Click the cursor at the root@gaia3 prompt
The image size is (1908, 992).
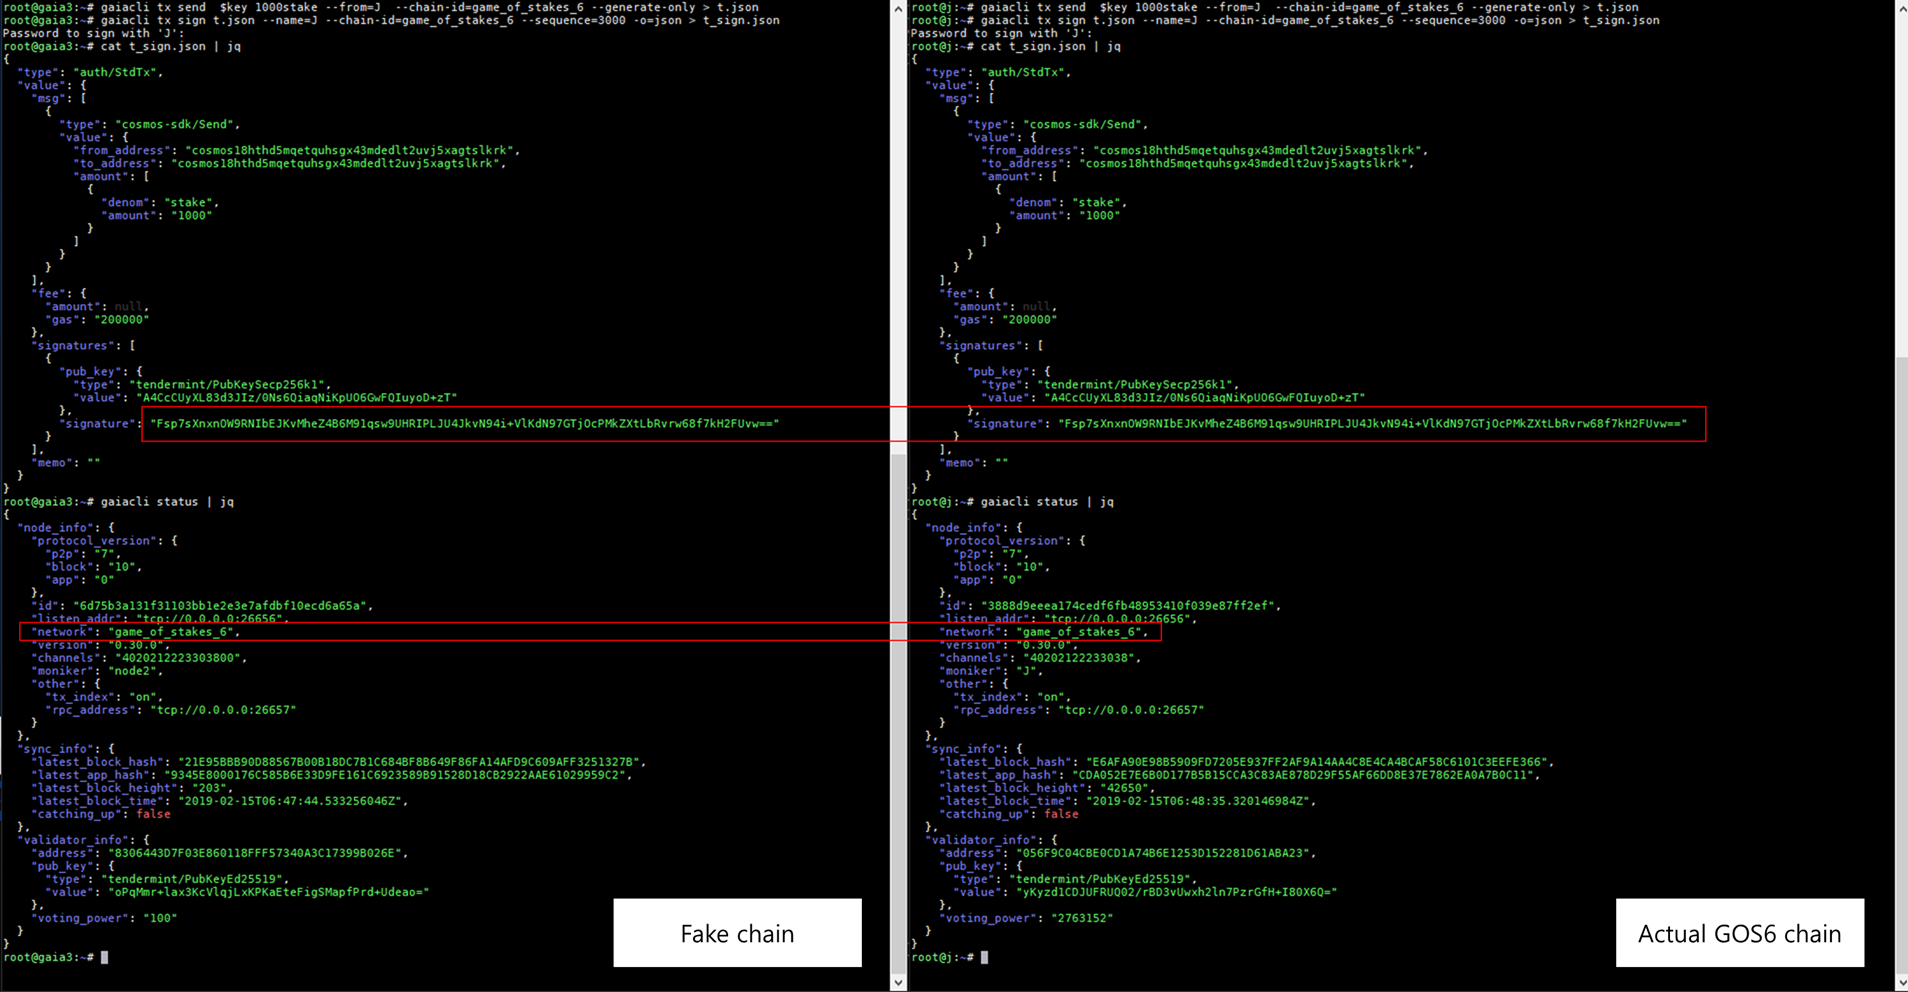[x=104, y=957]
